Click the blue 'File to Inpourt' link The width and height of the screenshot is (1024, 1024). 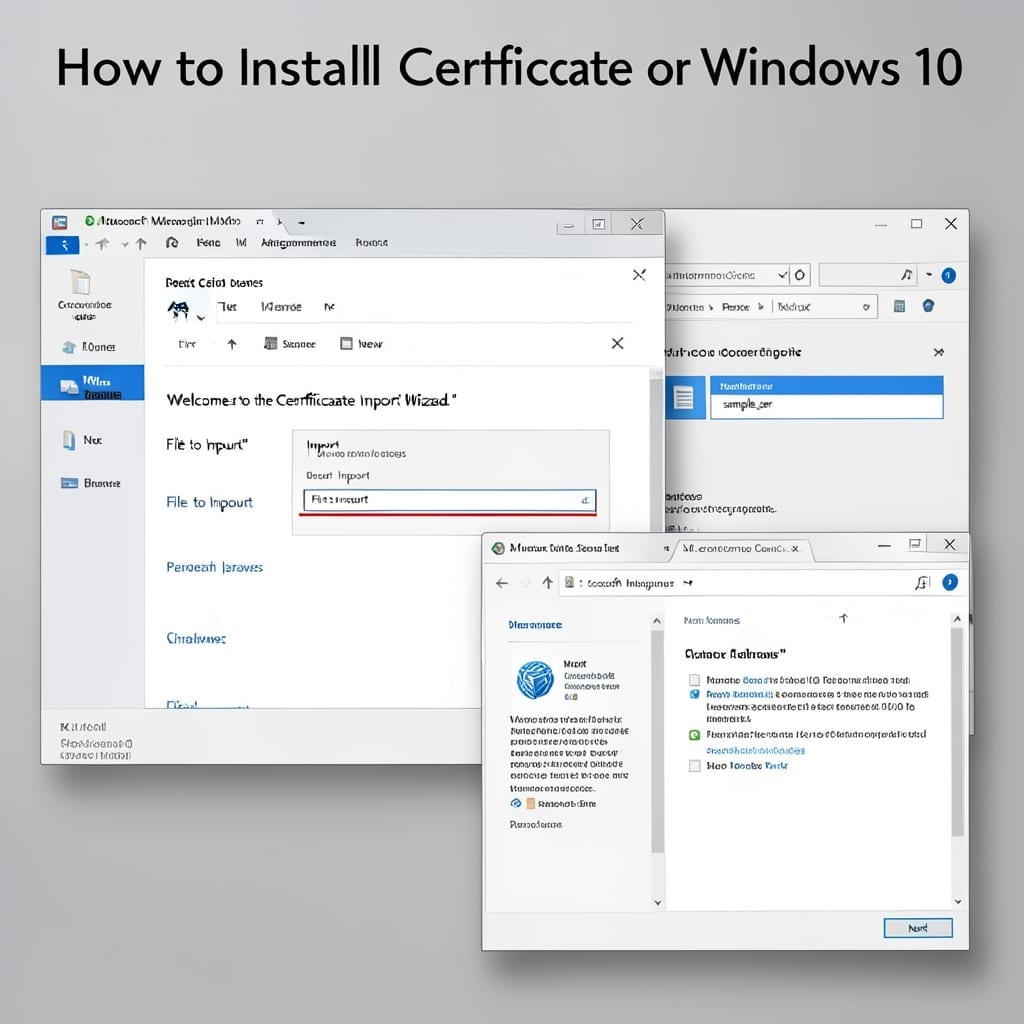coord(209,502)
